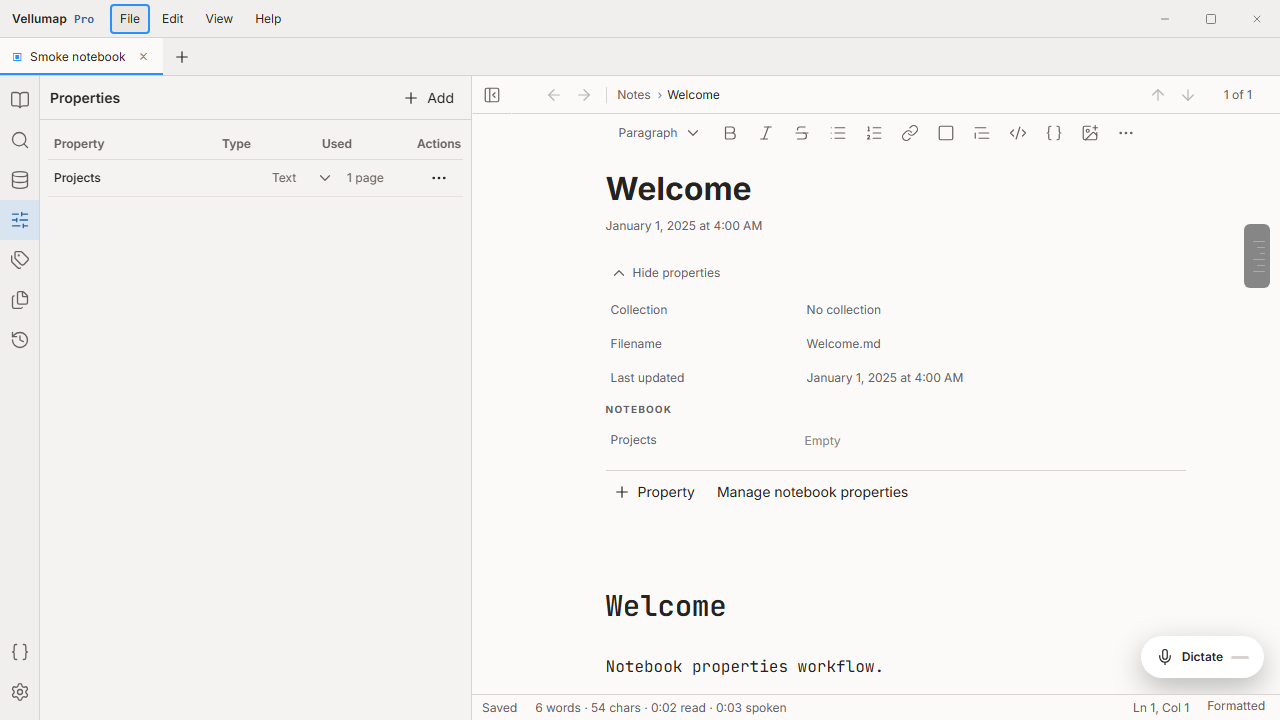The image size is (1280, 720).
Task: Click the Property add button under note properties
Action: click(655, 492)
